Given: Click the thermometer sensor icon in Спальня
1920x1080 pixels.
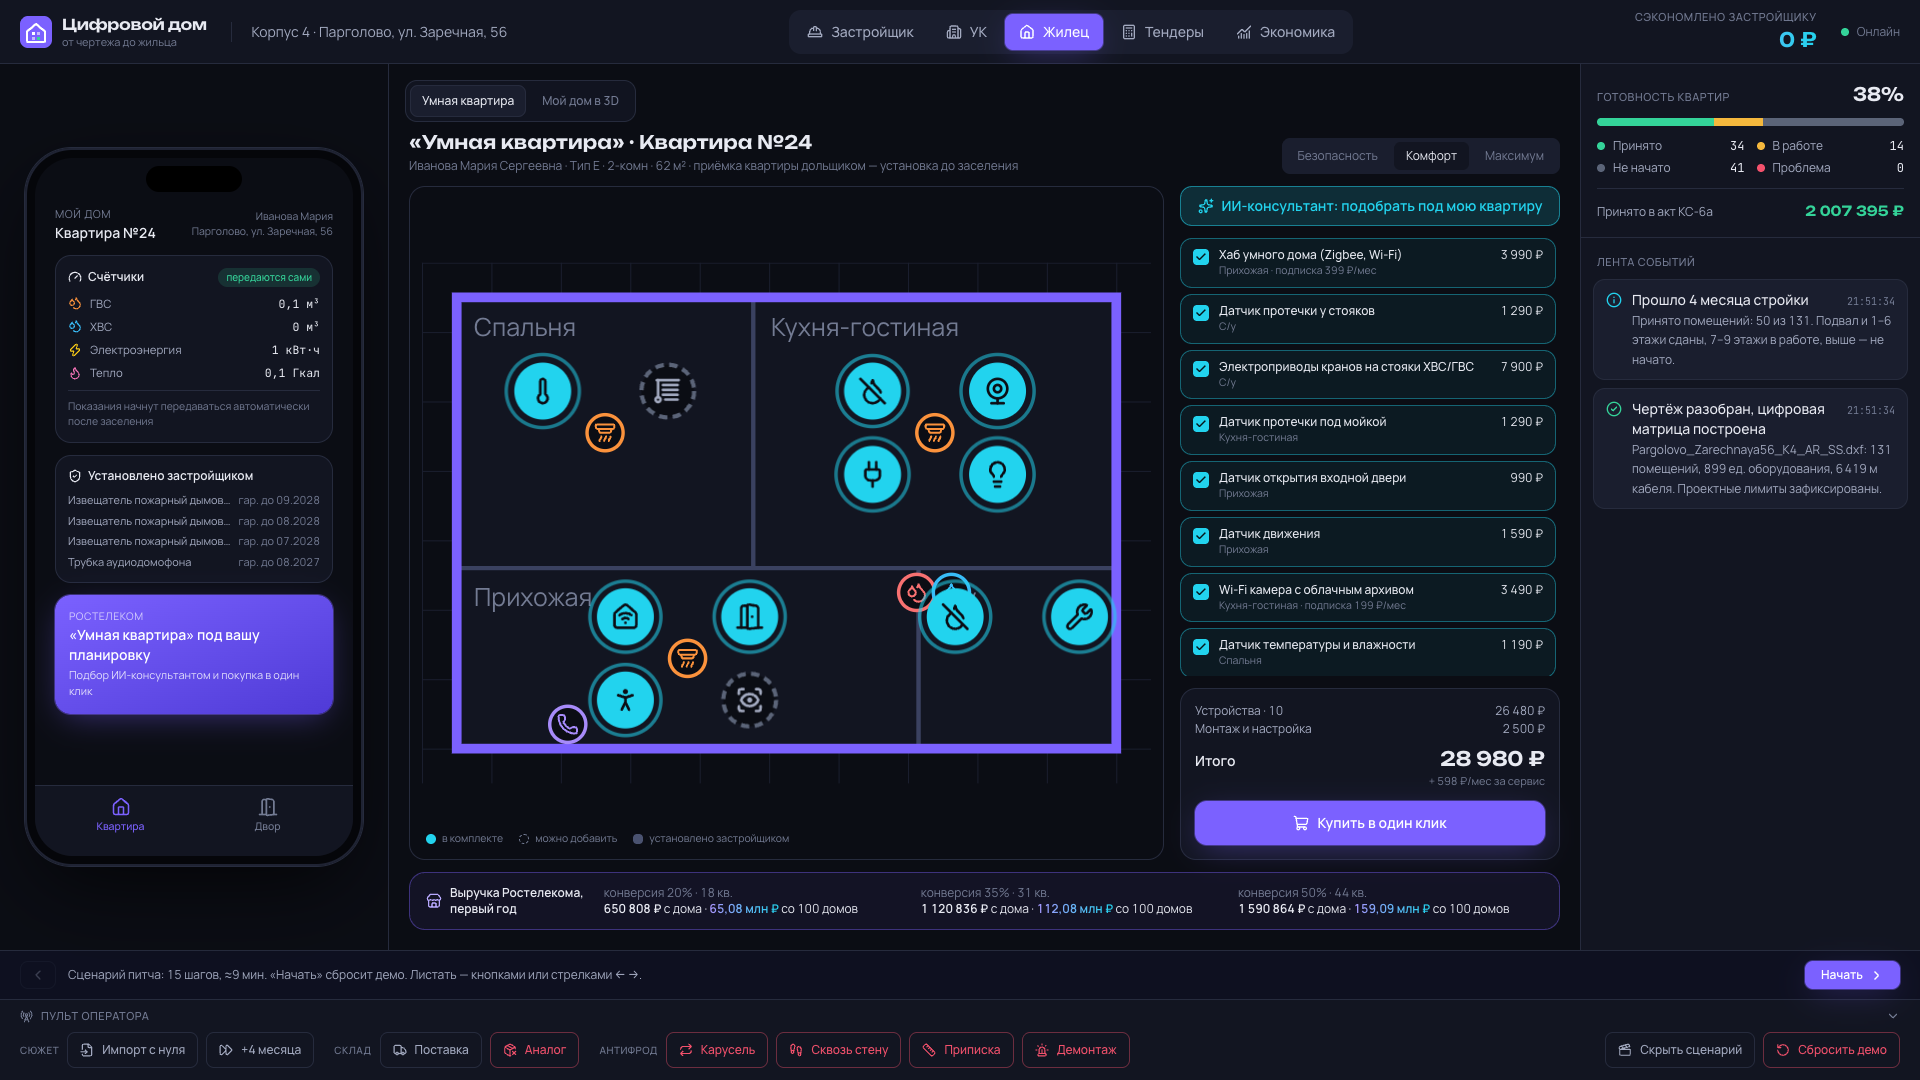Looking at the screenshot, I should point(543,391).
